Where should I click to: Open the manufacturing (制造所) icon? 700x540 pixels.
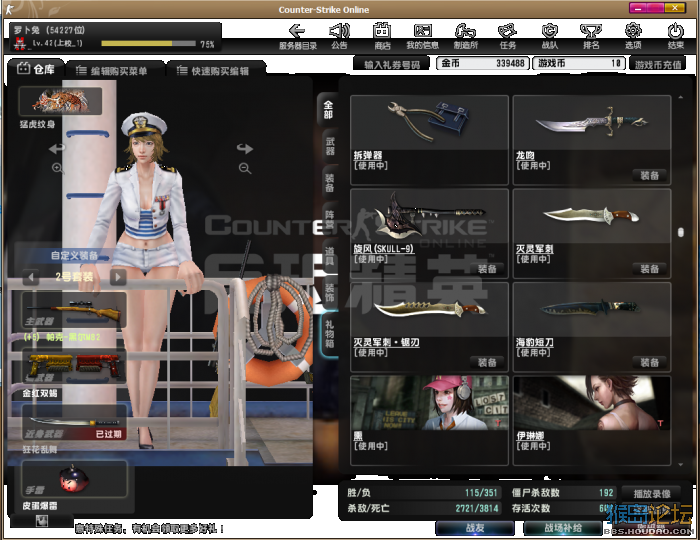[x=466, y=36]
